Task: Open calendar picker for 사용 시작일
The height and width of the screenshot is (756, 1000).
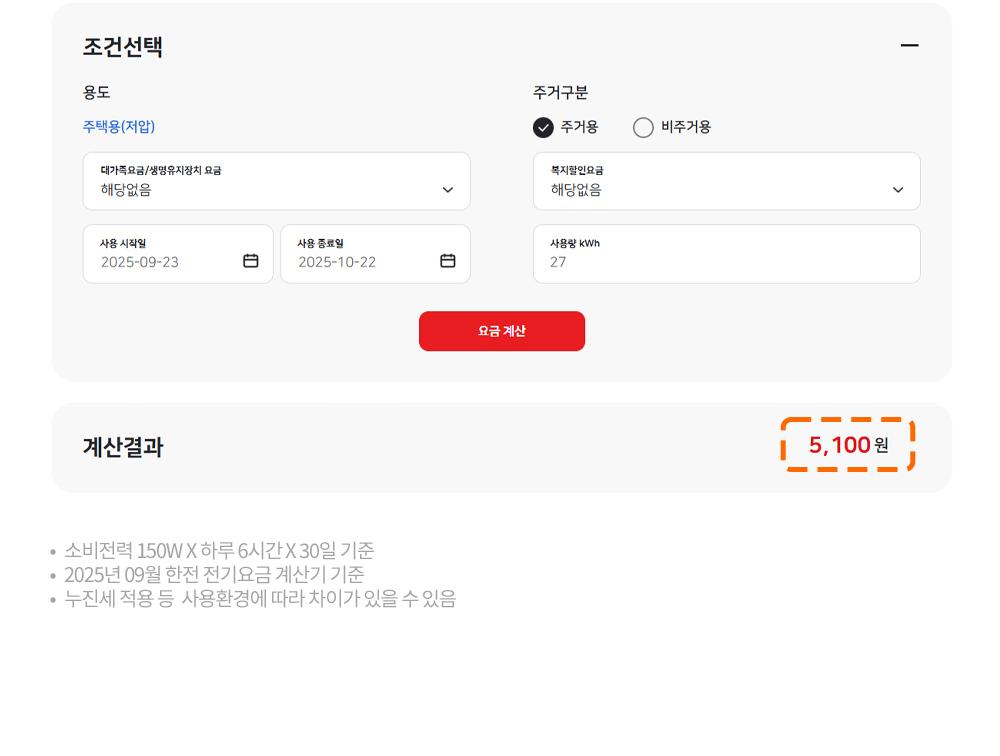Action: point(251,261)
